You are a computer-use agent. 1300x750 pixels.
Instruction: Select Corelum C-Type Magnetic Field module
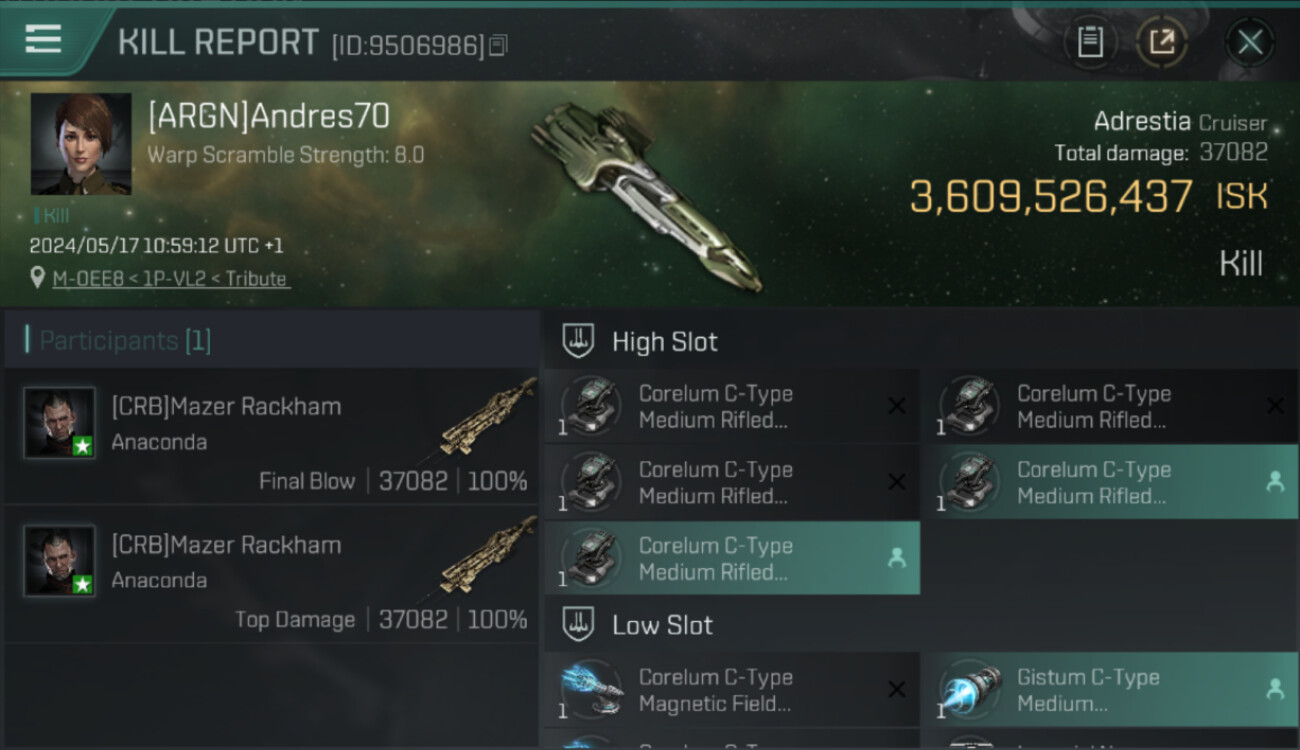(x=732, y=690)
